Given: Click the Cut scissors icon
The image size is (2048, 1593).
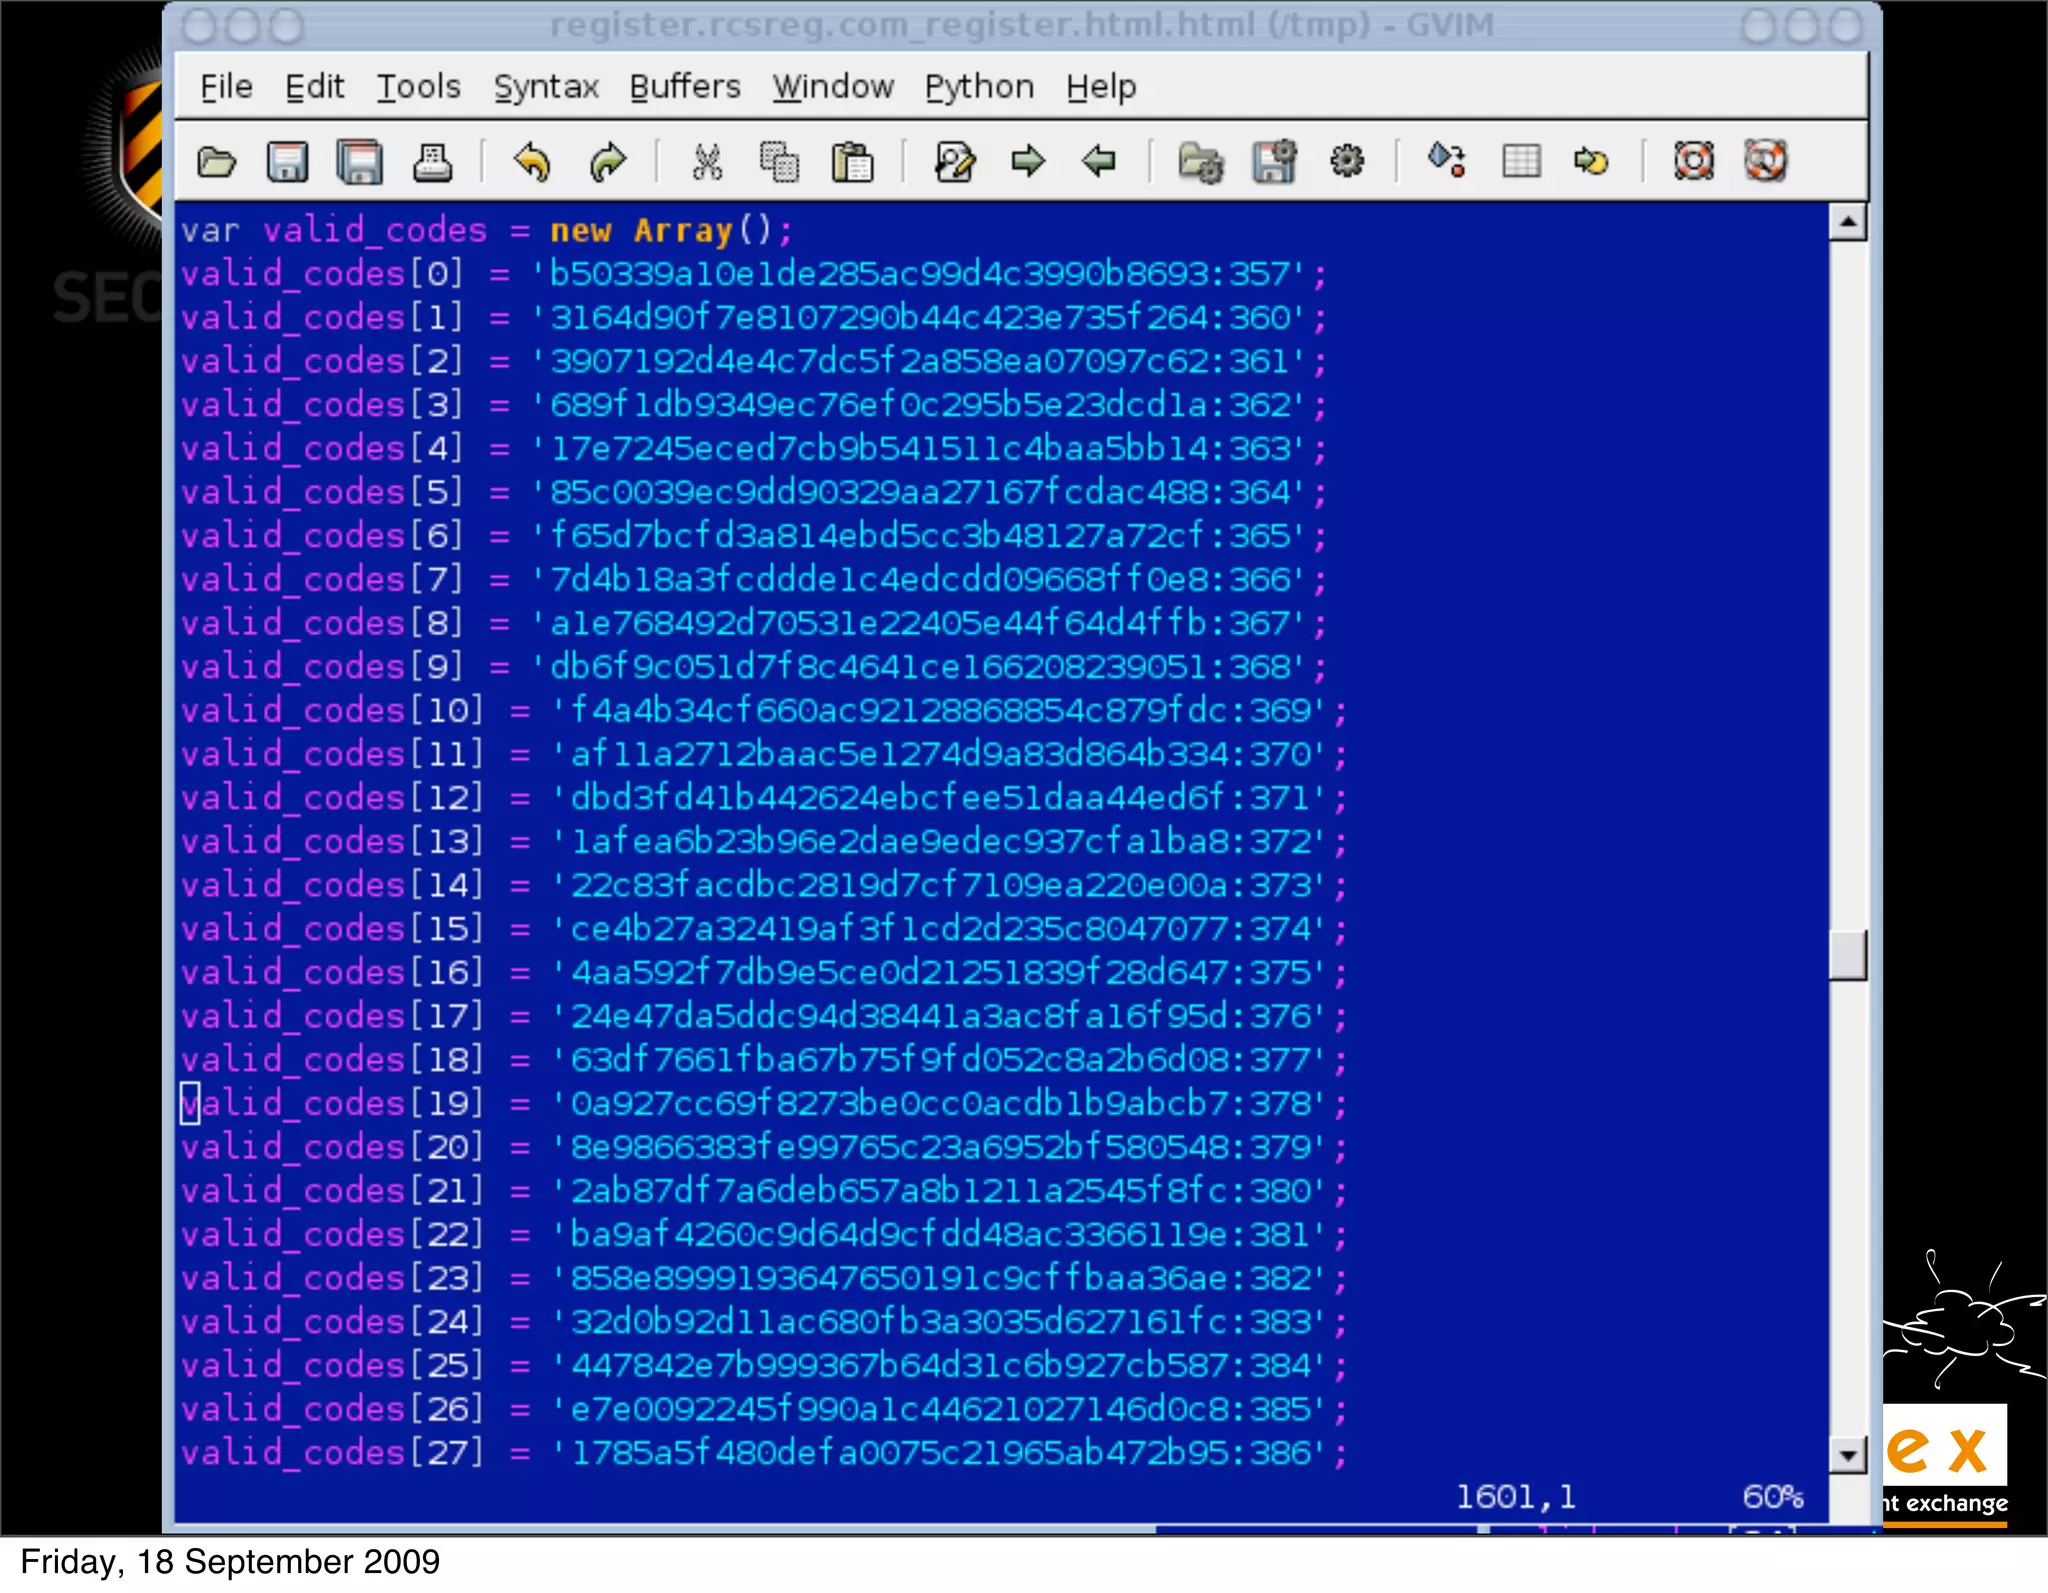Looking at the screenshot, I should coord(707,162).
